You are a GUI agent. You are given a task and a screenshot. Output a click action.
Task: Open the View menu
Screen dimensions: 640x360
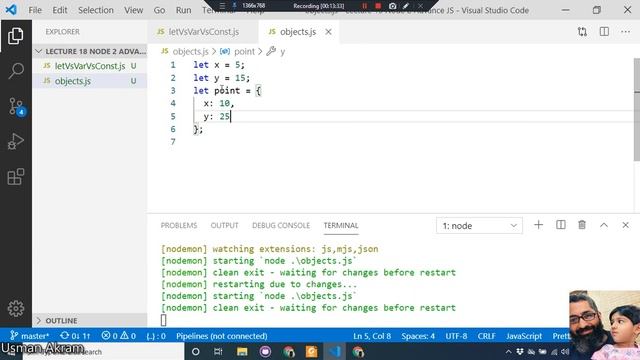coord(133,10)
